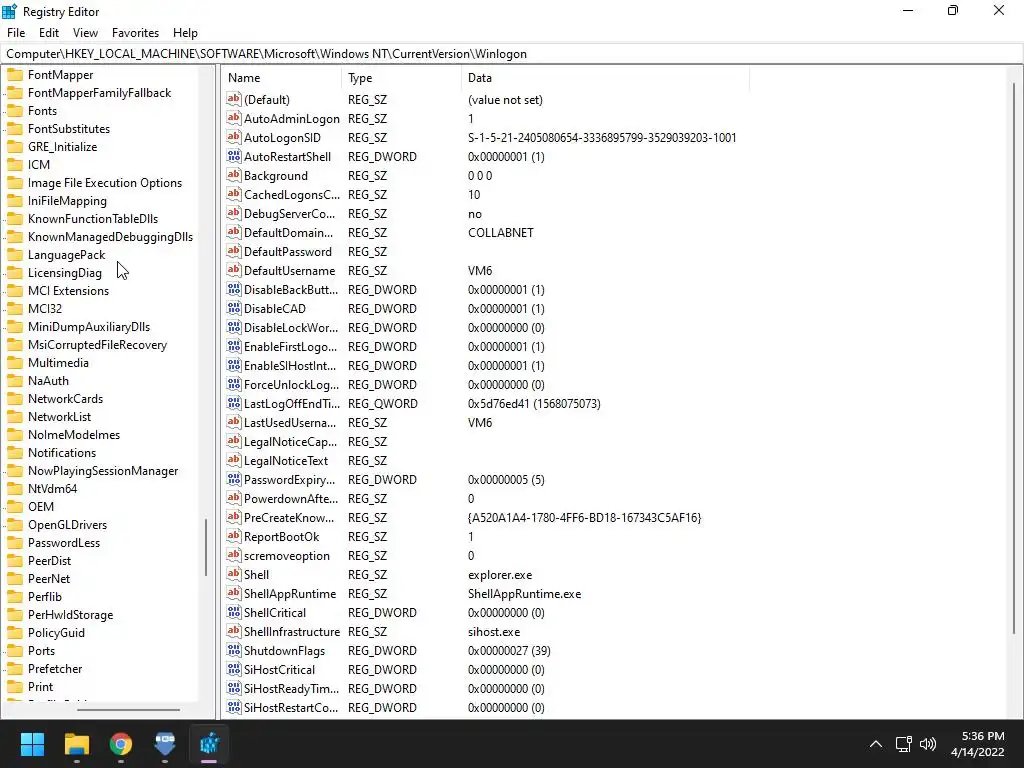Open File Explorer from the taskbar
The height and width of the screenshot is (768, 1024).
click(76, 744)
